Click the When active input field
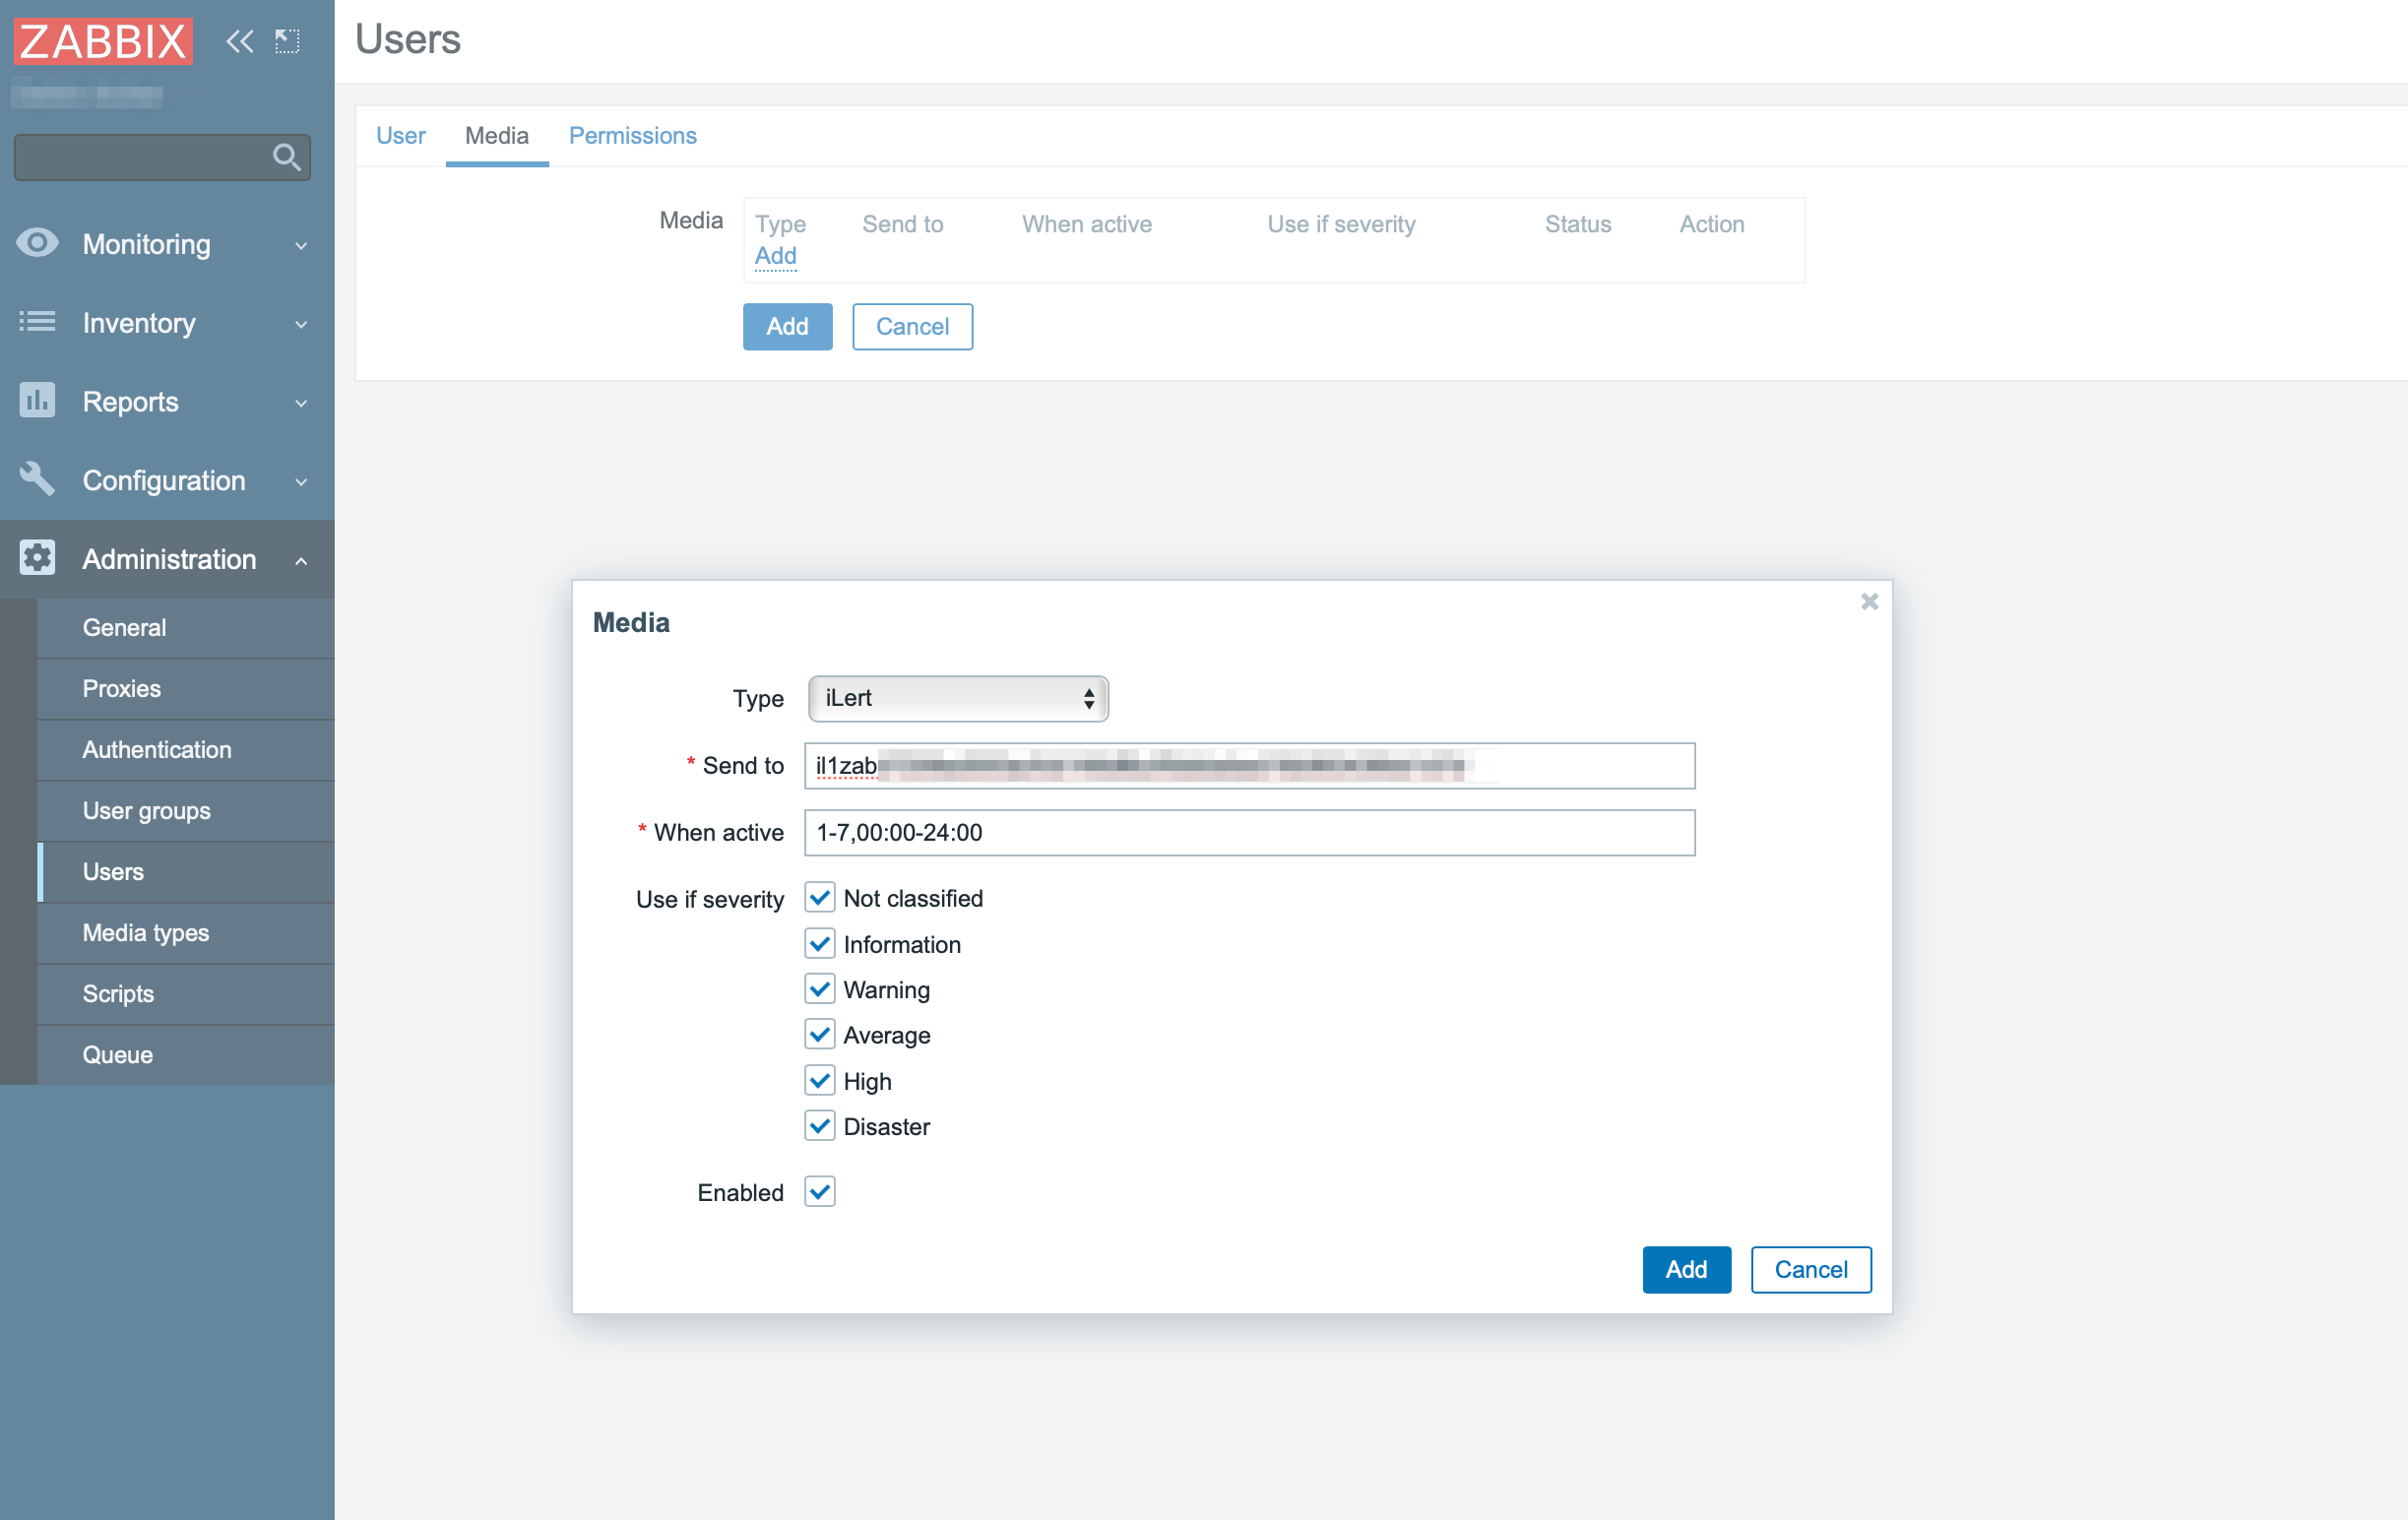Viewport: 2408px width, 1520px height. point(1249,833)
